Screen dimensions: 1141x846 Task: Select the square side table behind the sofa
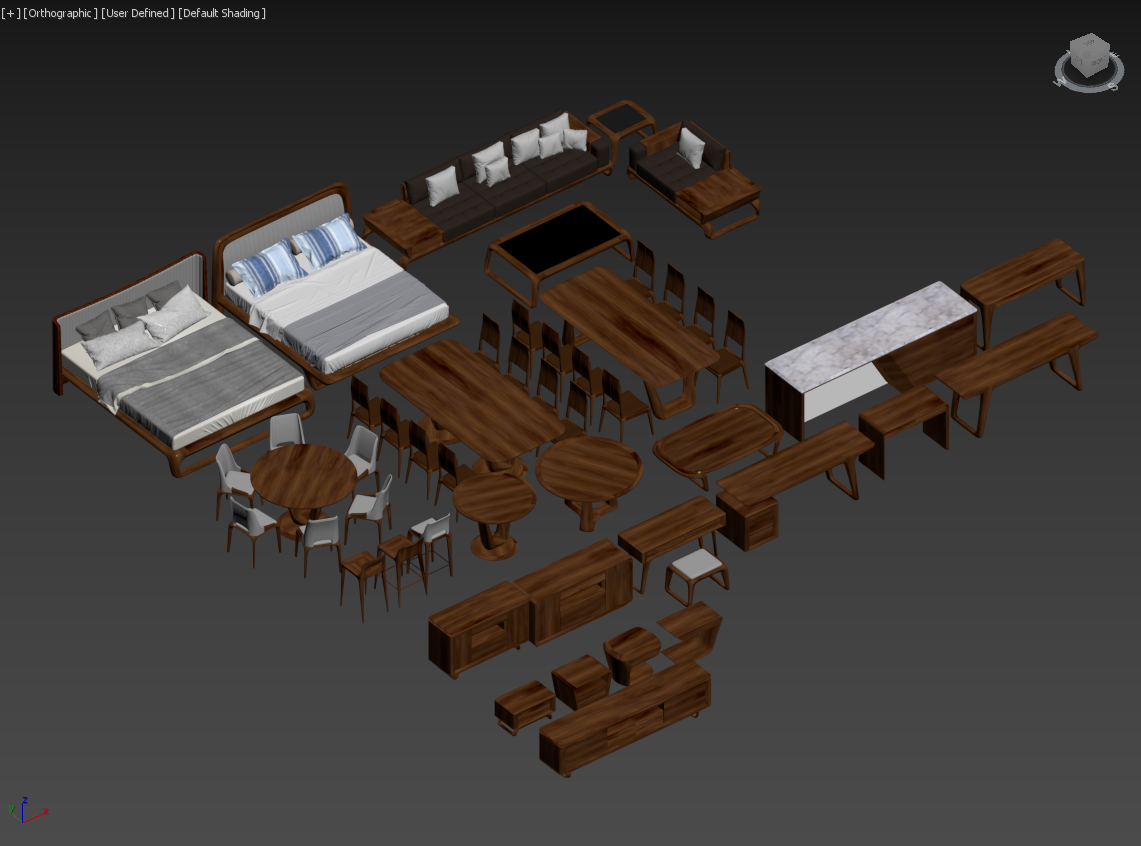[x=620, y=122]
